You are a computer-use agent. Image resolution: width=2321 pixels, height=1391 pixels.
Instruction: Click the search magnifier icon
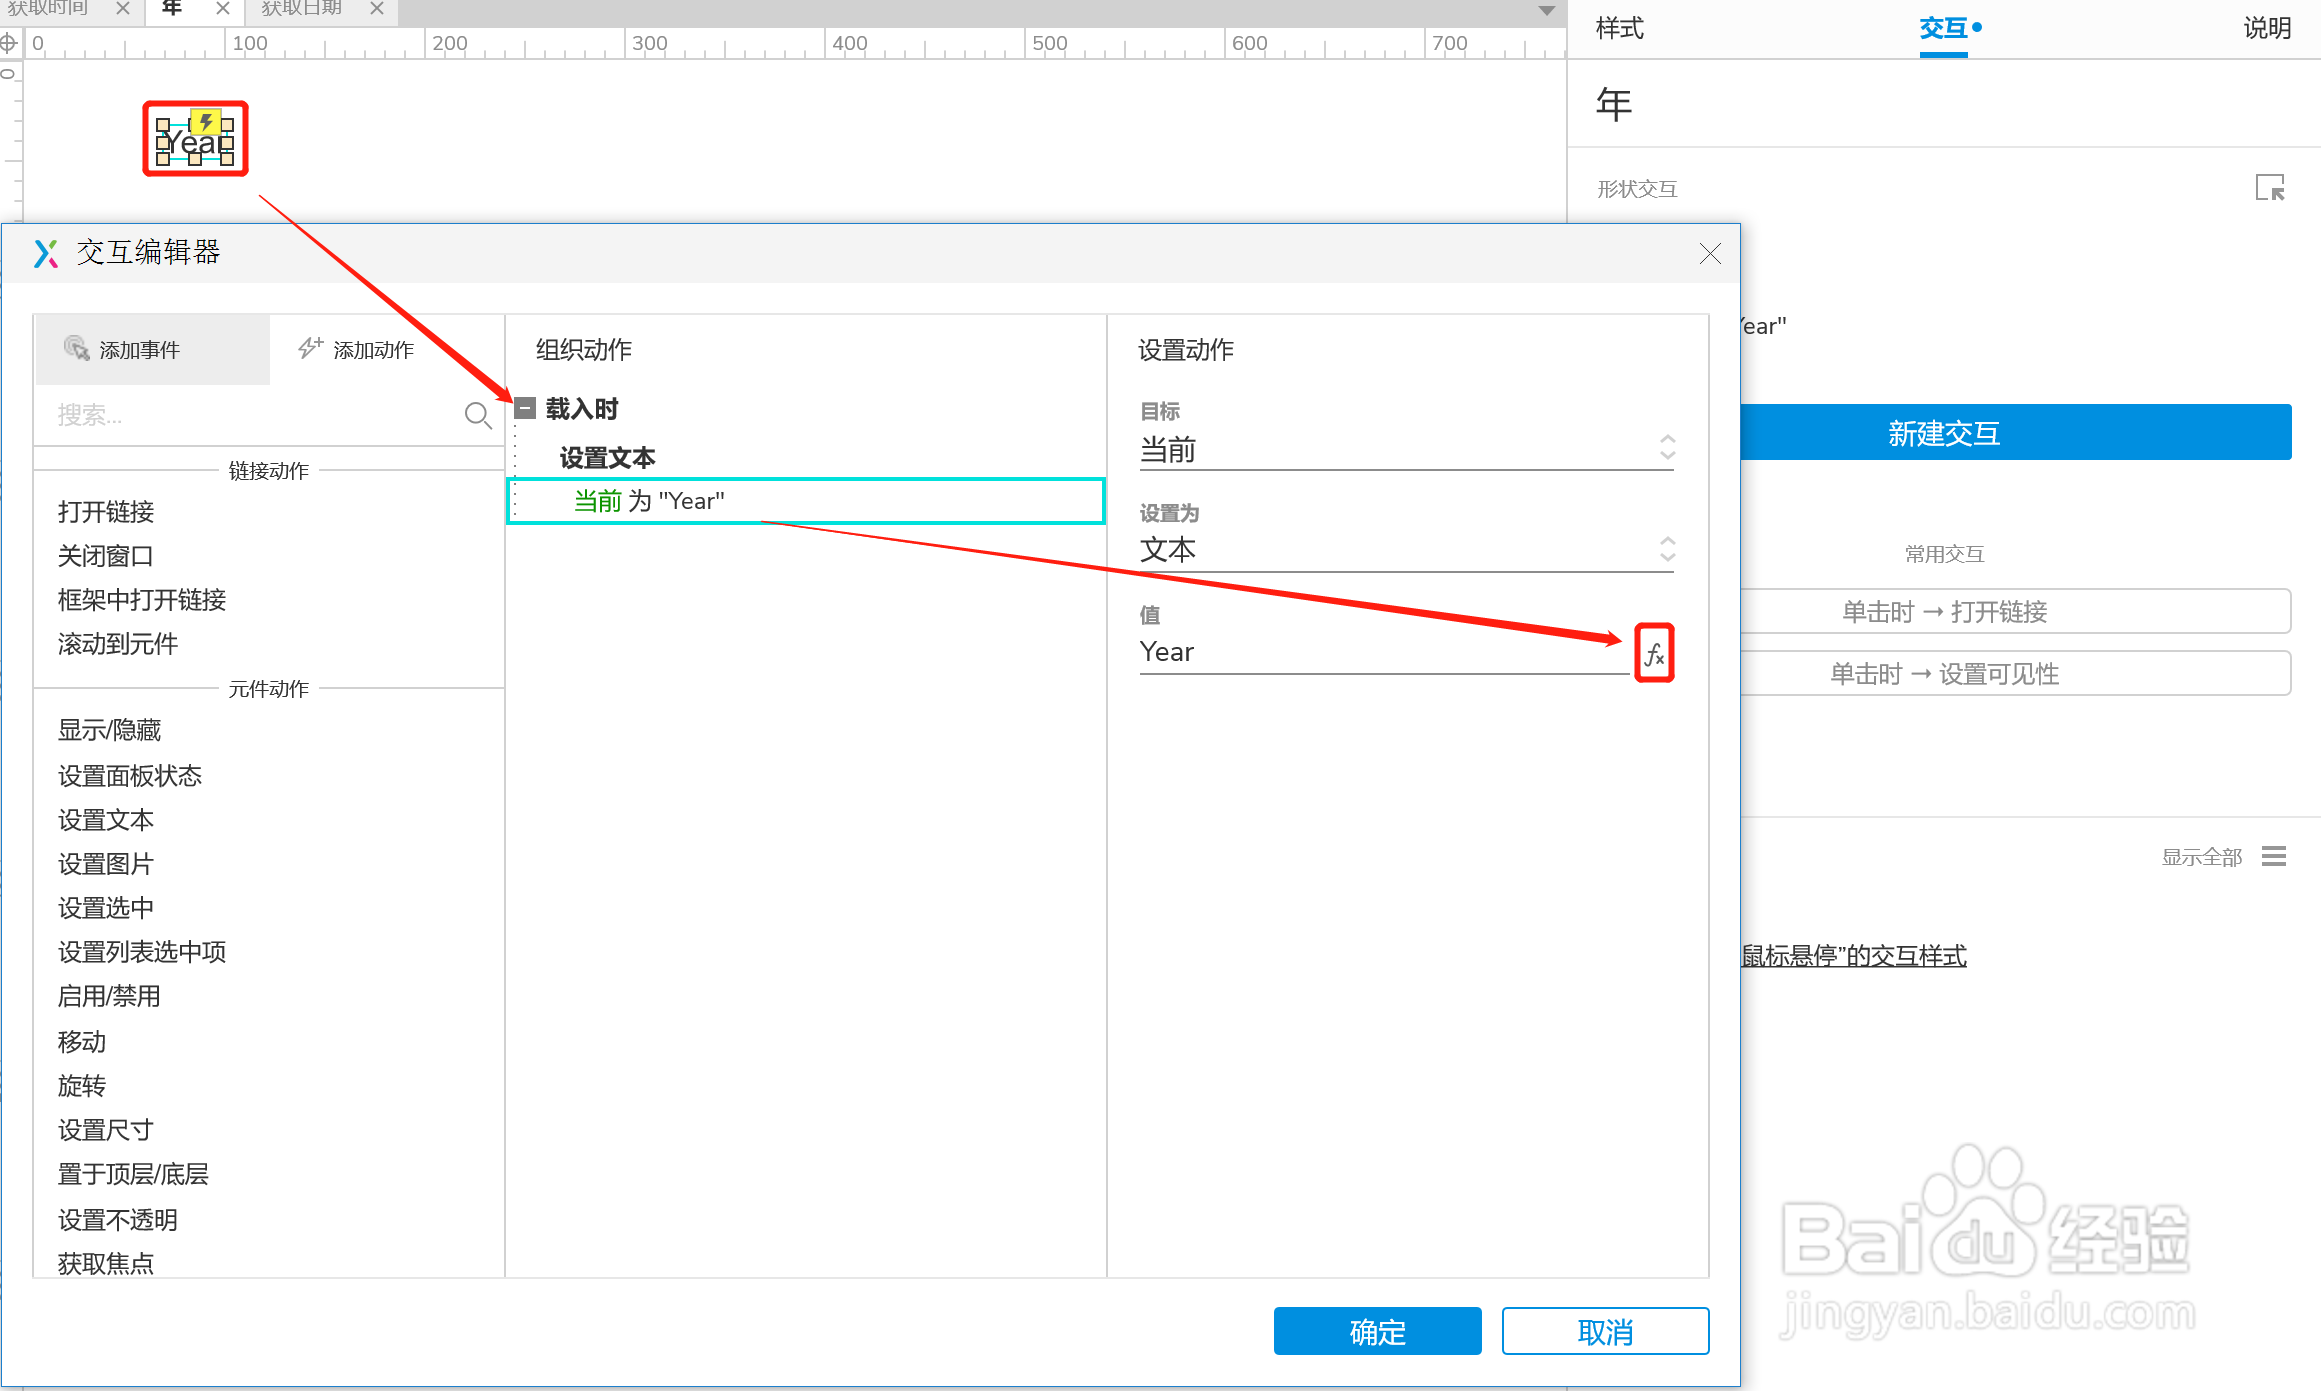(477, 414)
